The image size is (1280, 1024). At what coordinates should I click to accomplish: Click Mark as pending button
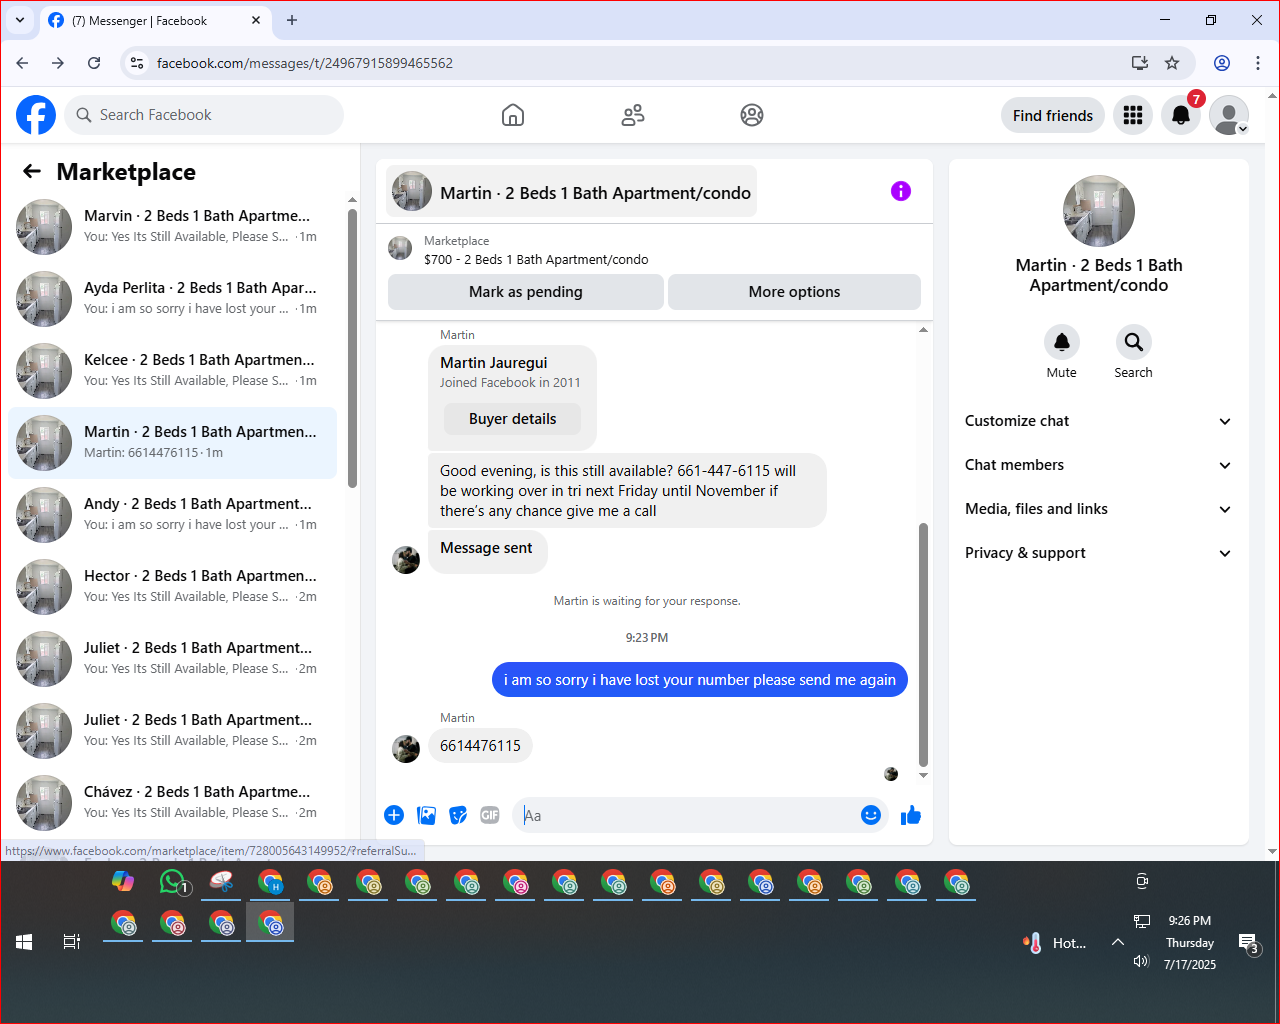[526, 292]
